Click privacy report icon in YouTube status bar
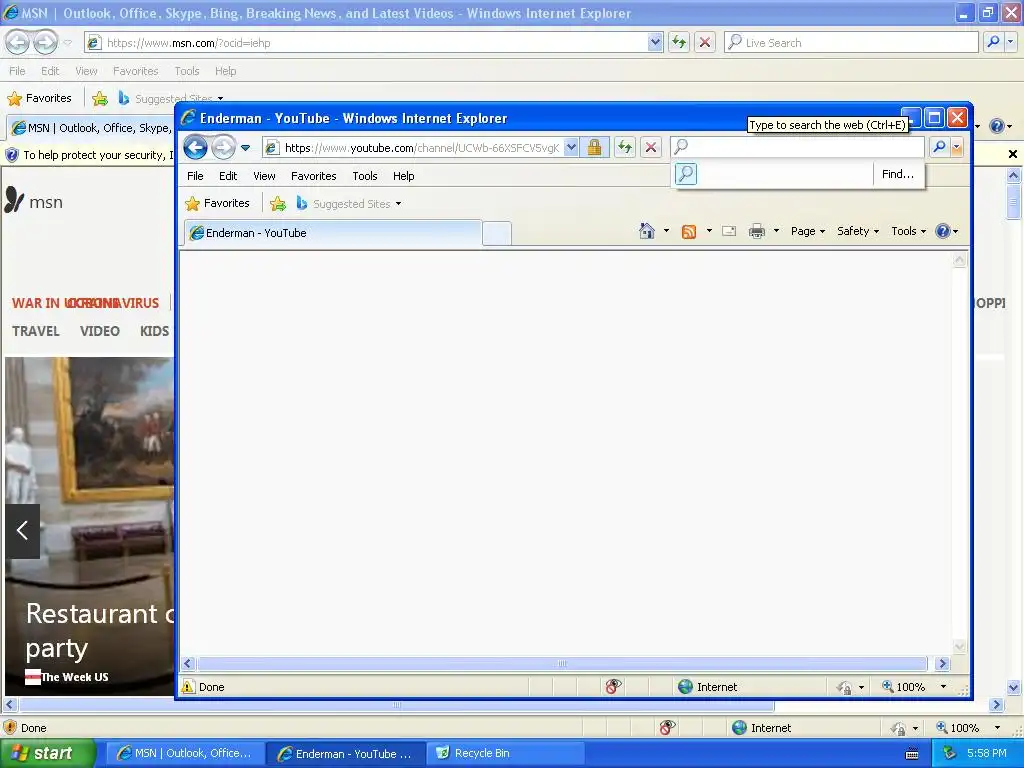The height and width of the screenshot is (768, 1024). tap(613, 686)
